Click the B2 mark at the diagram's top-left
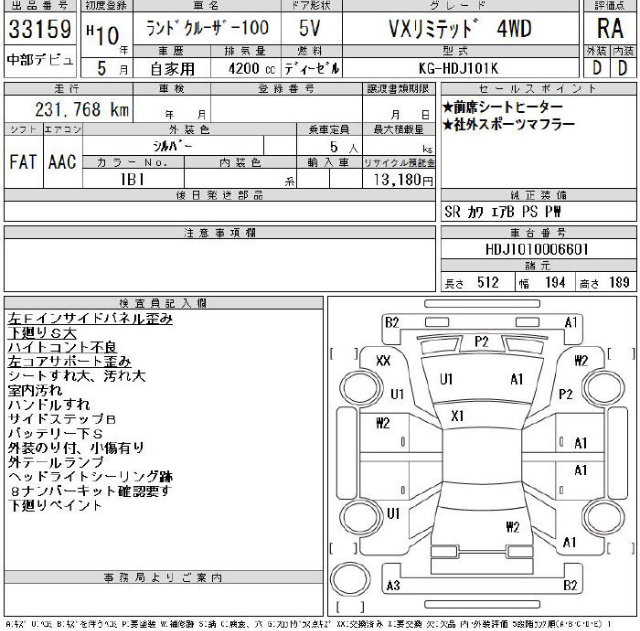 click(392, 322)
